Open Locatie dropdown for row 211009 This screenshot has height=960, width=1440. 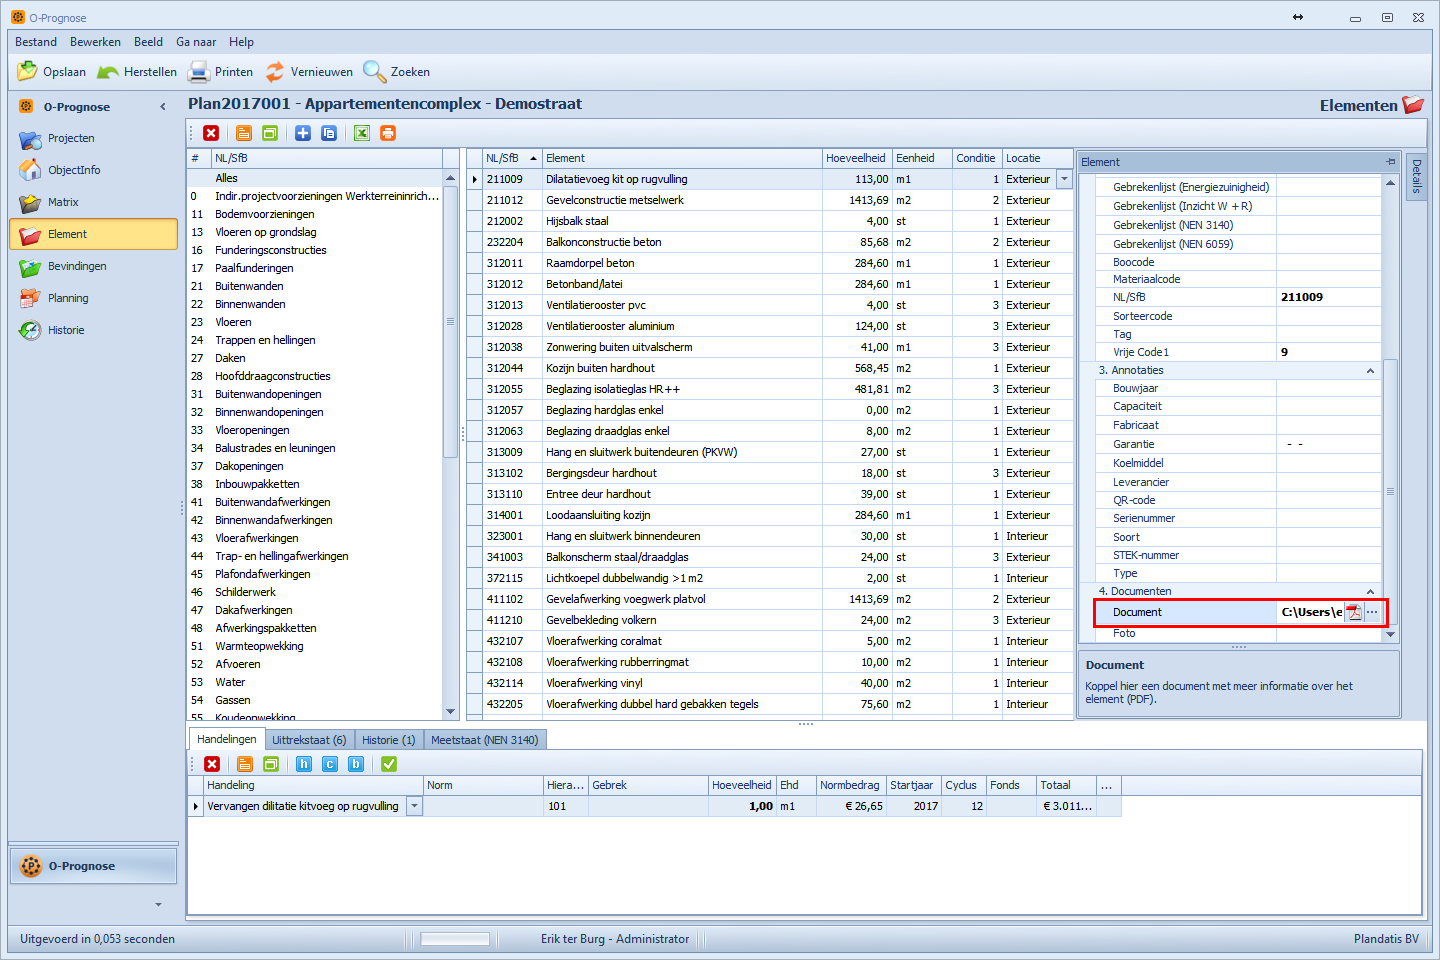[1064, 179]
